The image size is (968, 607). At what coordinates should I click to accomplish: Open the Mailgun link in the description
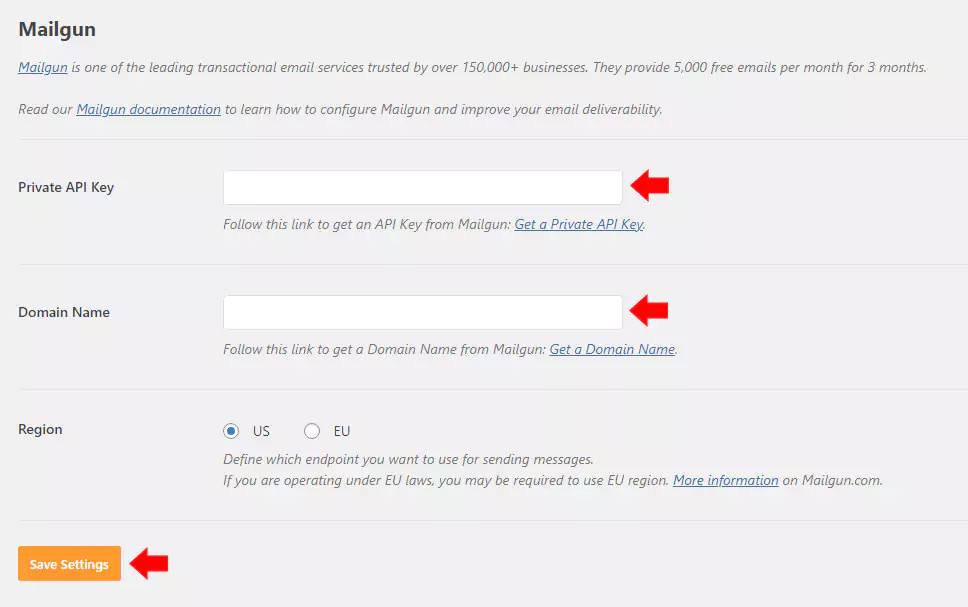pyautogui.click(x=43, y=67)
